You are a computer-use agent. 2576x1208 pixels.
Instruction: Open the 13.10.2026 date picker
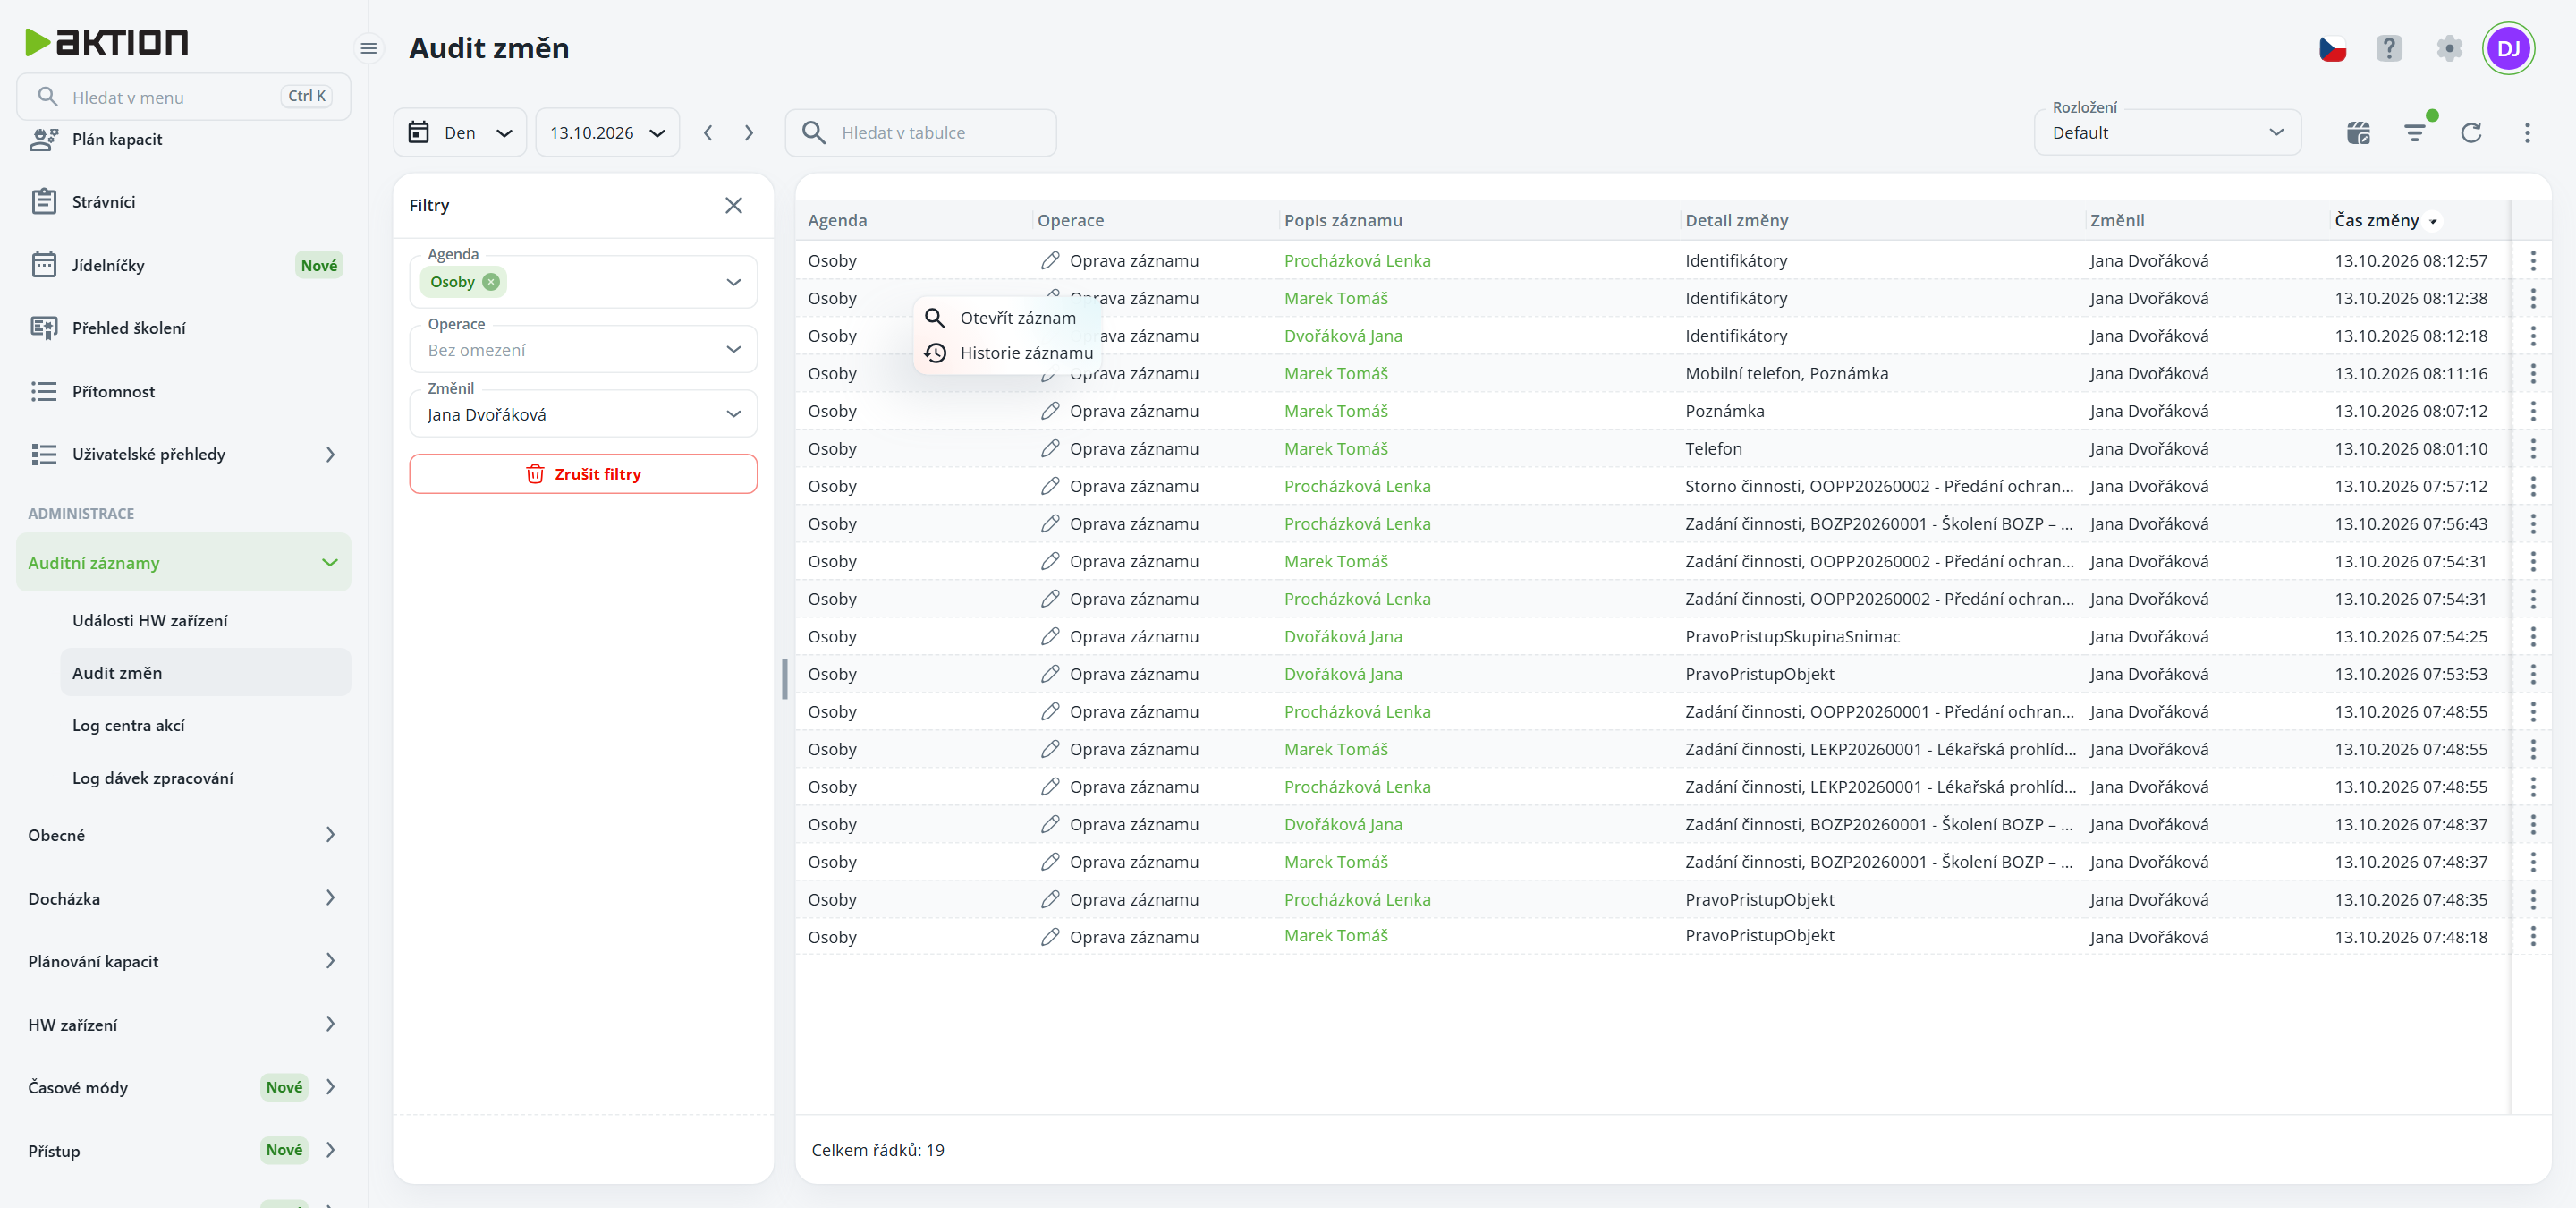[x=607, y=133]
